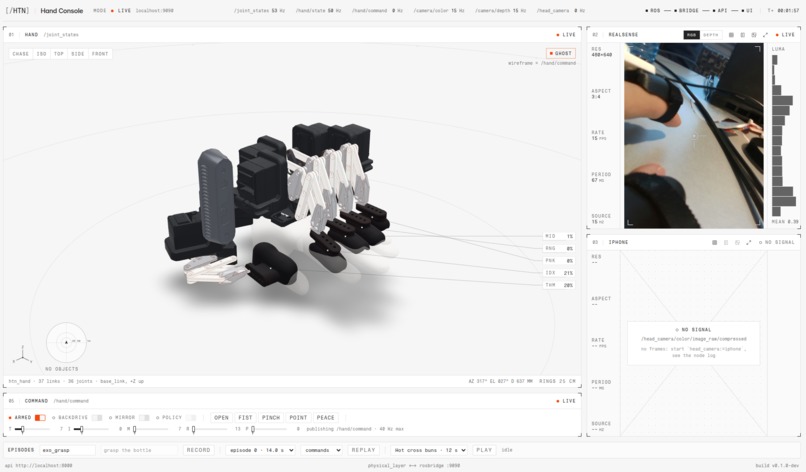Image resolution: width=806 pixels, height=472 pixels.
Task: Toggle the ARMED switch
Action: click(x=40, y=417)
